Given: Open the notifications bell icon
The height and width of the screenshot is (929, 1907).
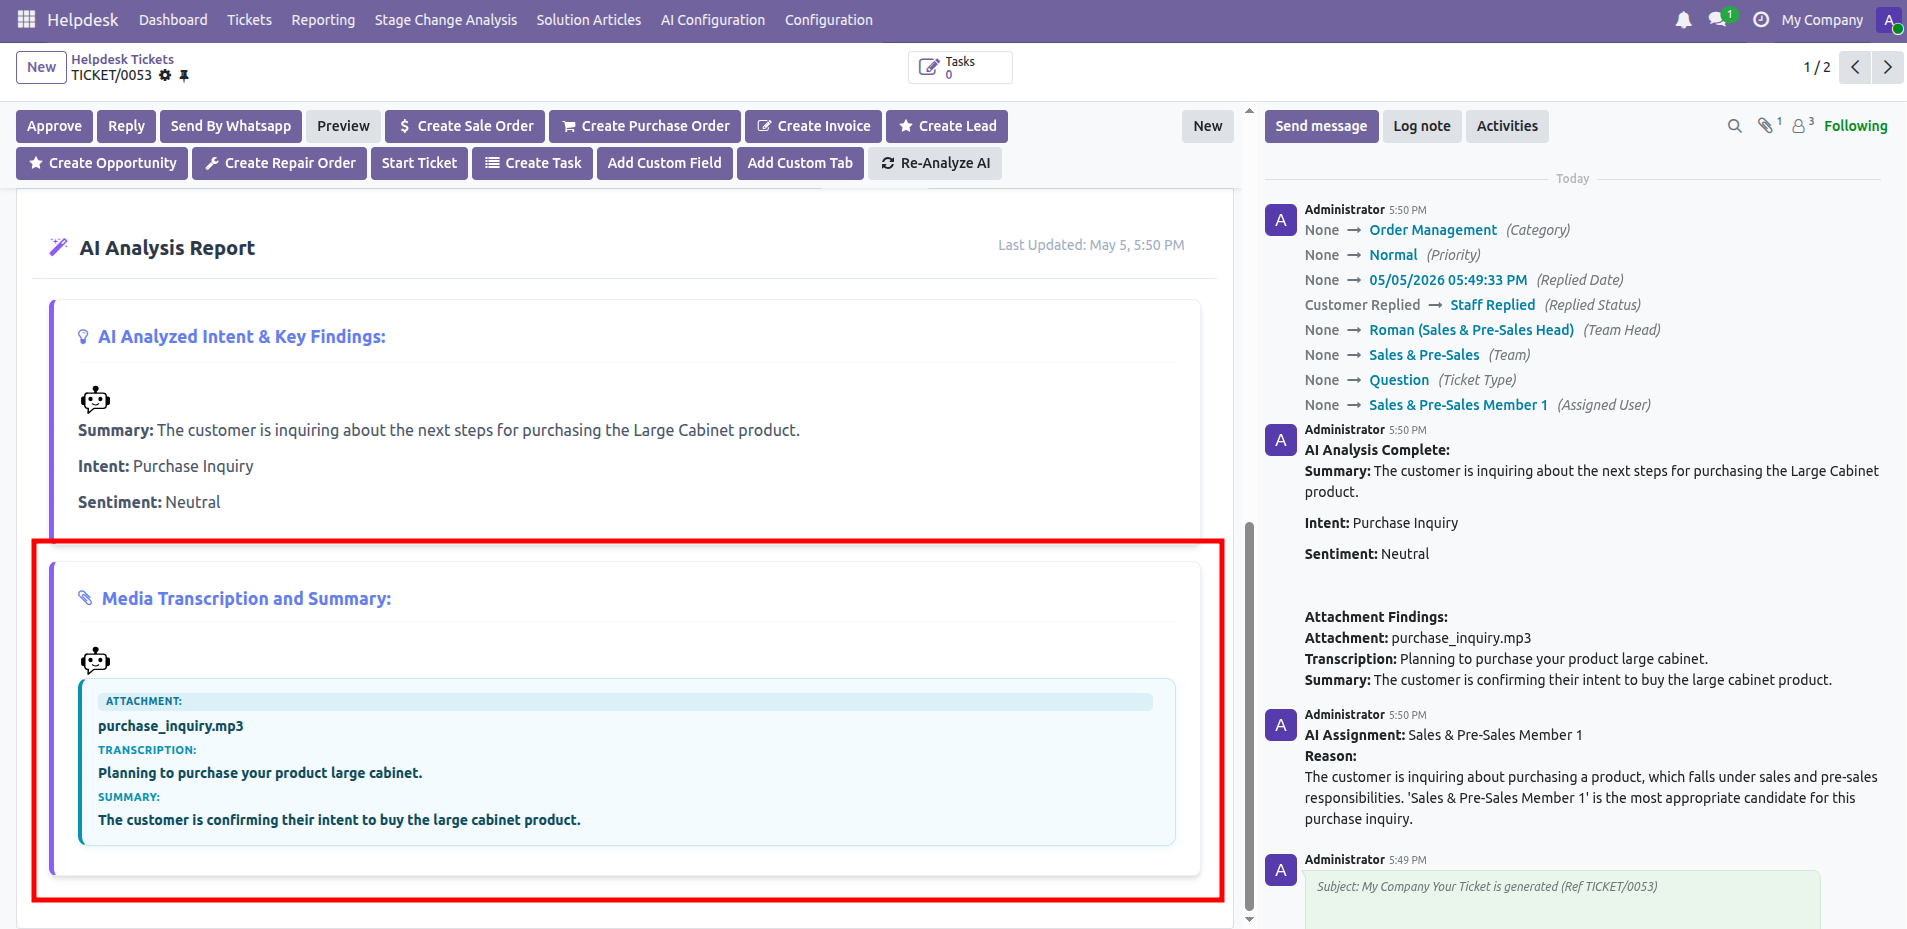Looking at the screenshot, I should tap(1684, 20).
